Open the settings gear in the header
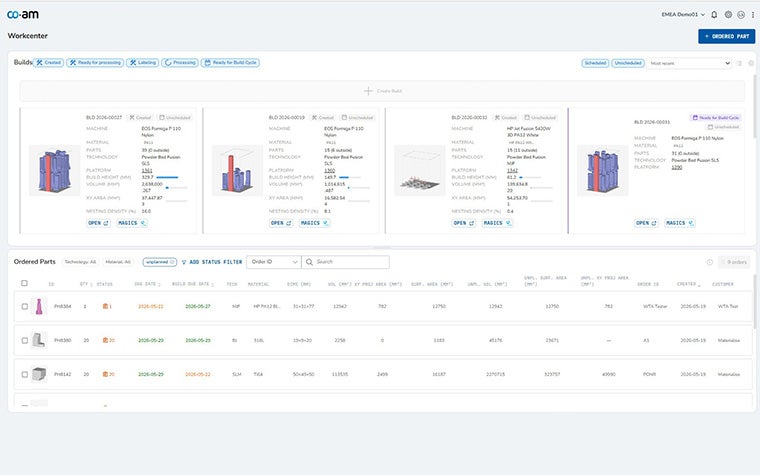This screenshot has width=760, height=475. pos(728,15)
